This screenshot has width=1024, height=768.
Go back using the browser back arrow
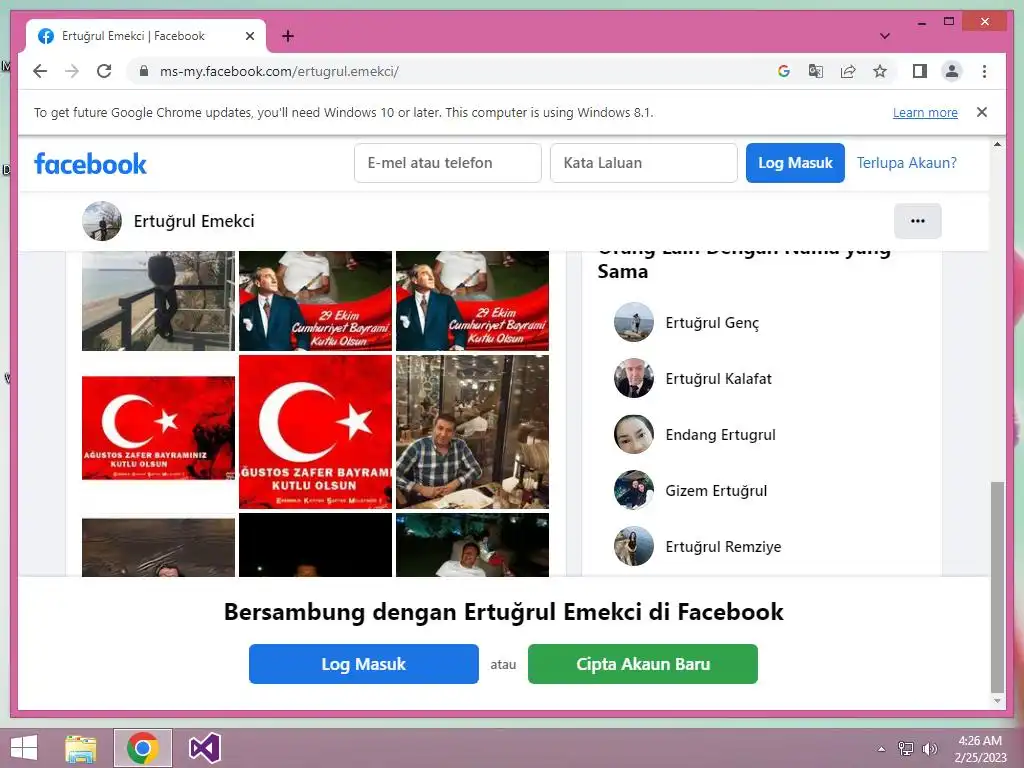[x=40, y=71]
